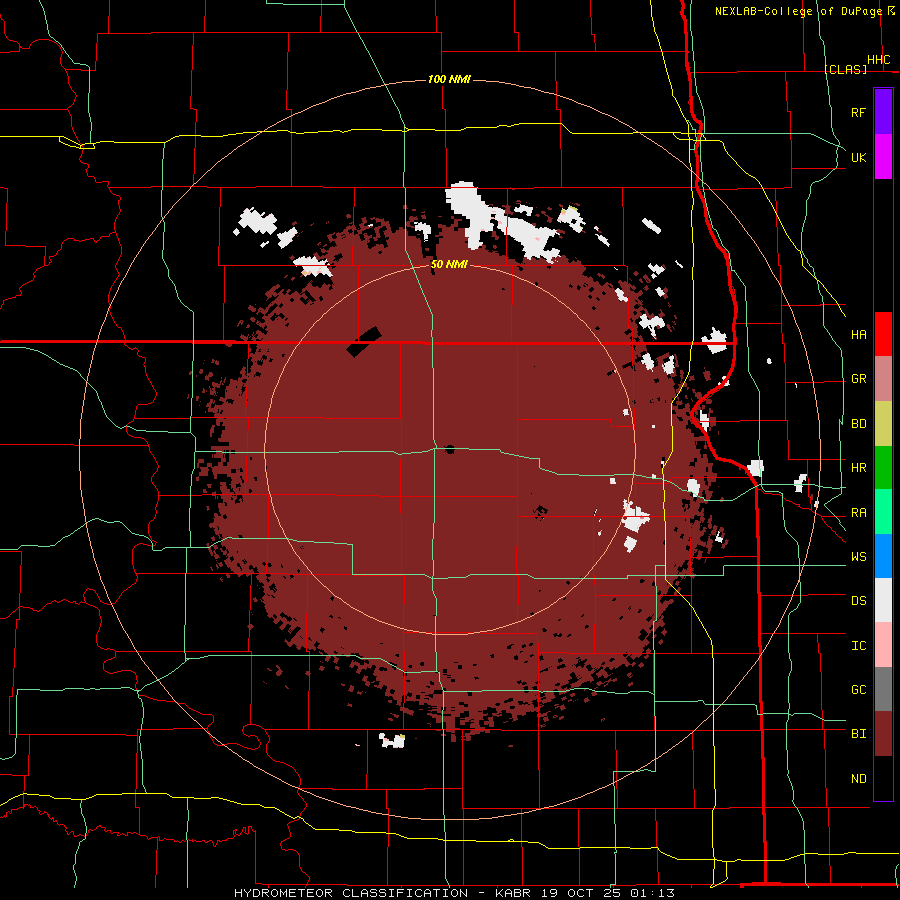Select the "BD" legend label
Screen dimensions: 900x900
pyautogui.click(x=858, y=424)
